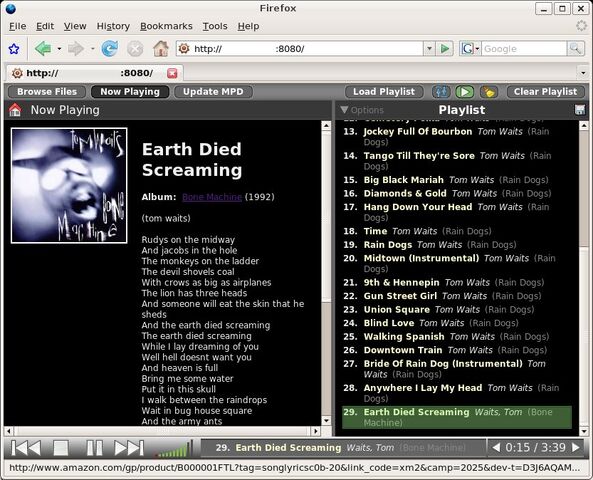Image resolution: width=593 pixels, height=480 pixels.
Task: Click the status bar song title Earth Died Screaming
Action: [288, 448]
